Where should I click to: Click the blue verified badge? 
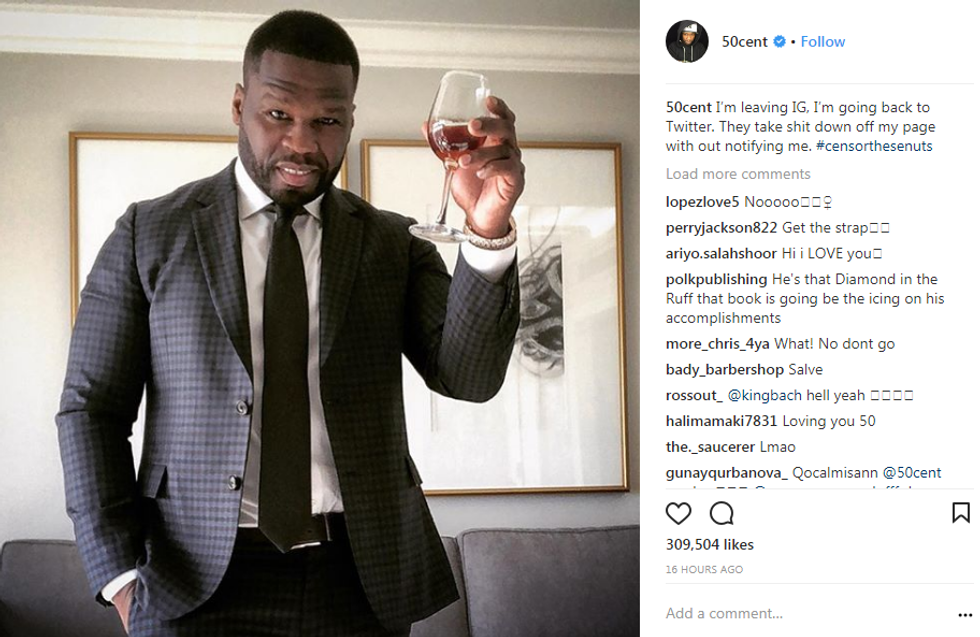[x=779, y=42]
